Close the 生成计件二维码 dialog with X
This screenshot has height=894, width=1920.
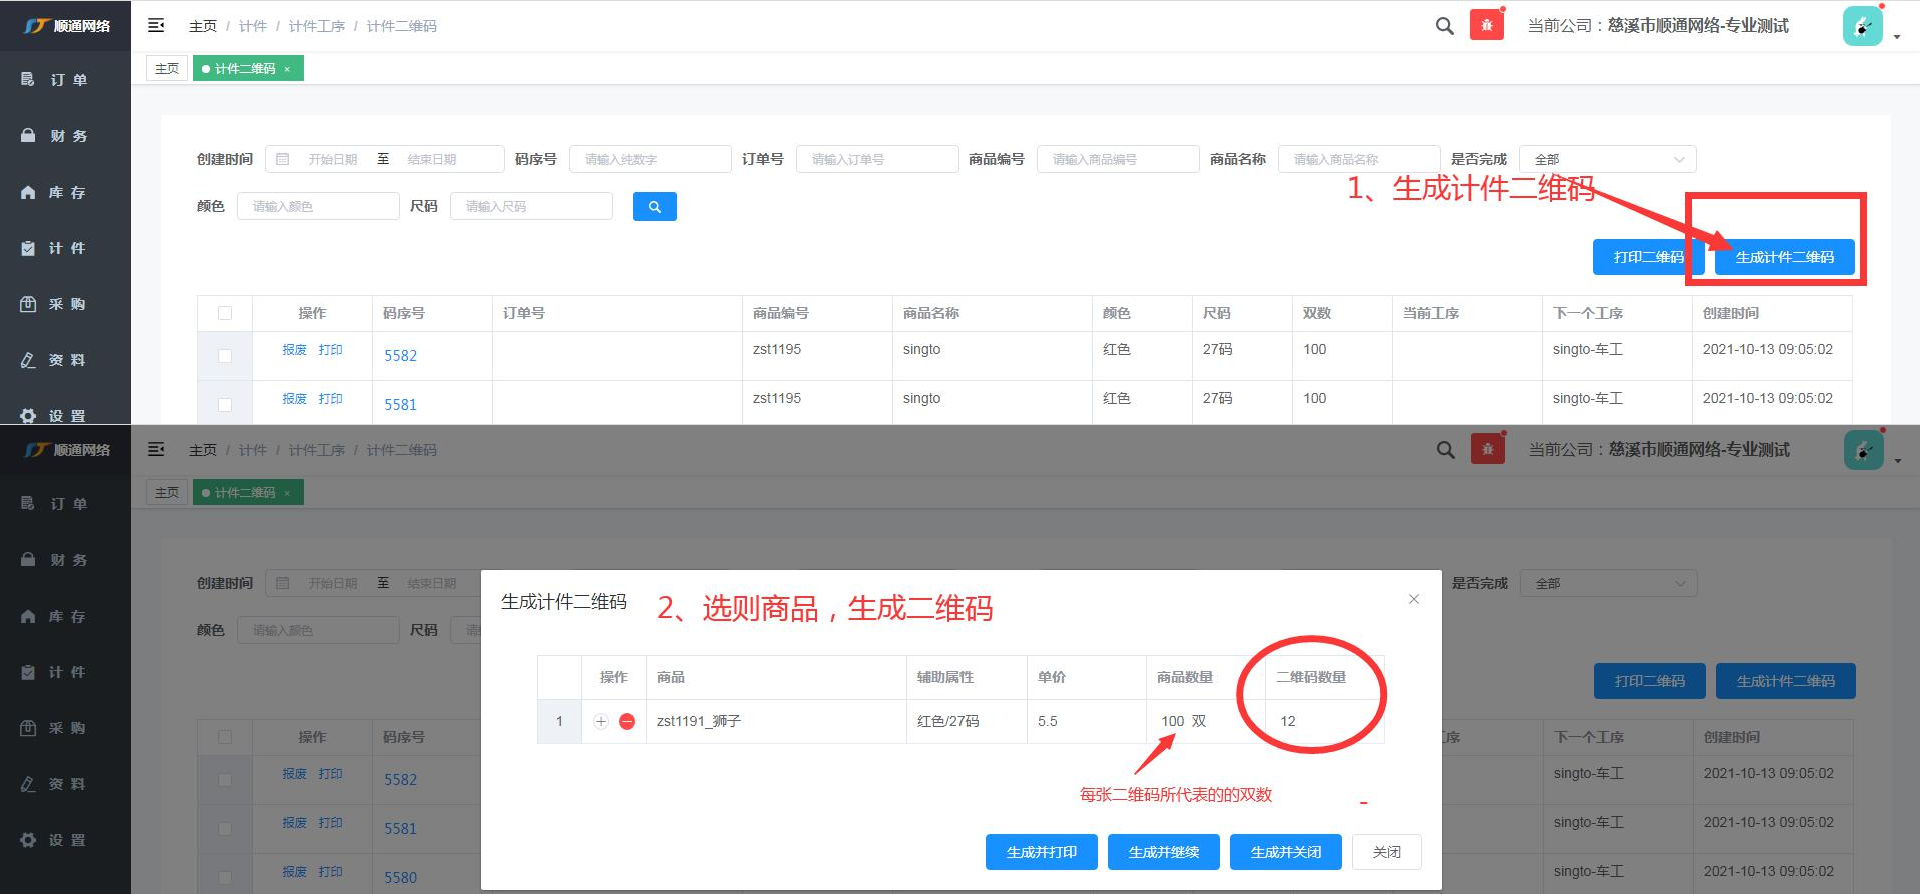1413,599
